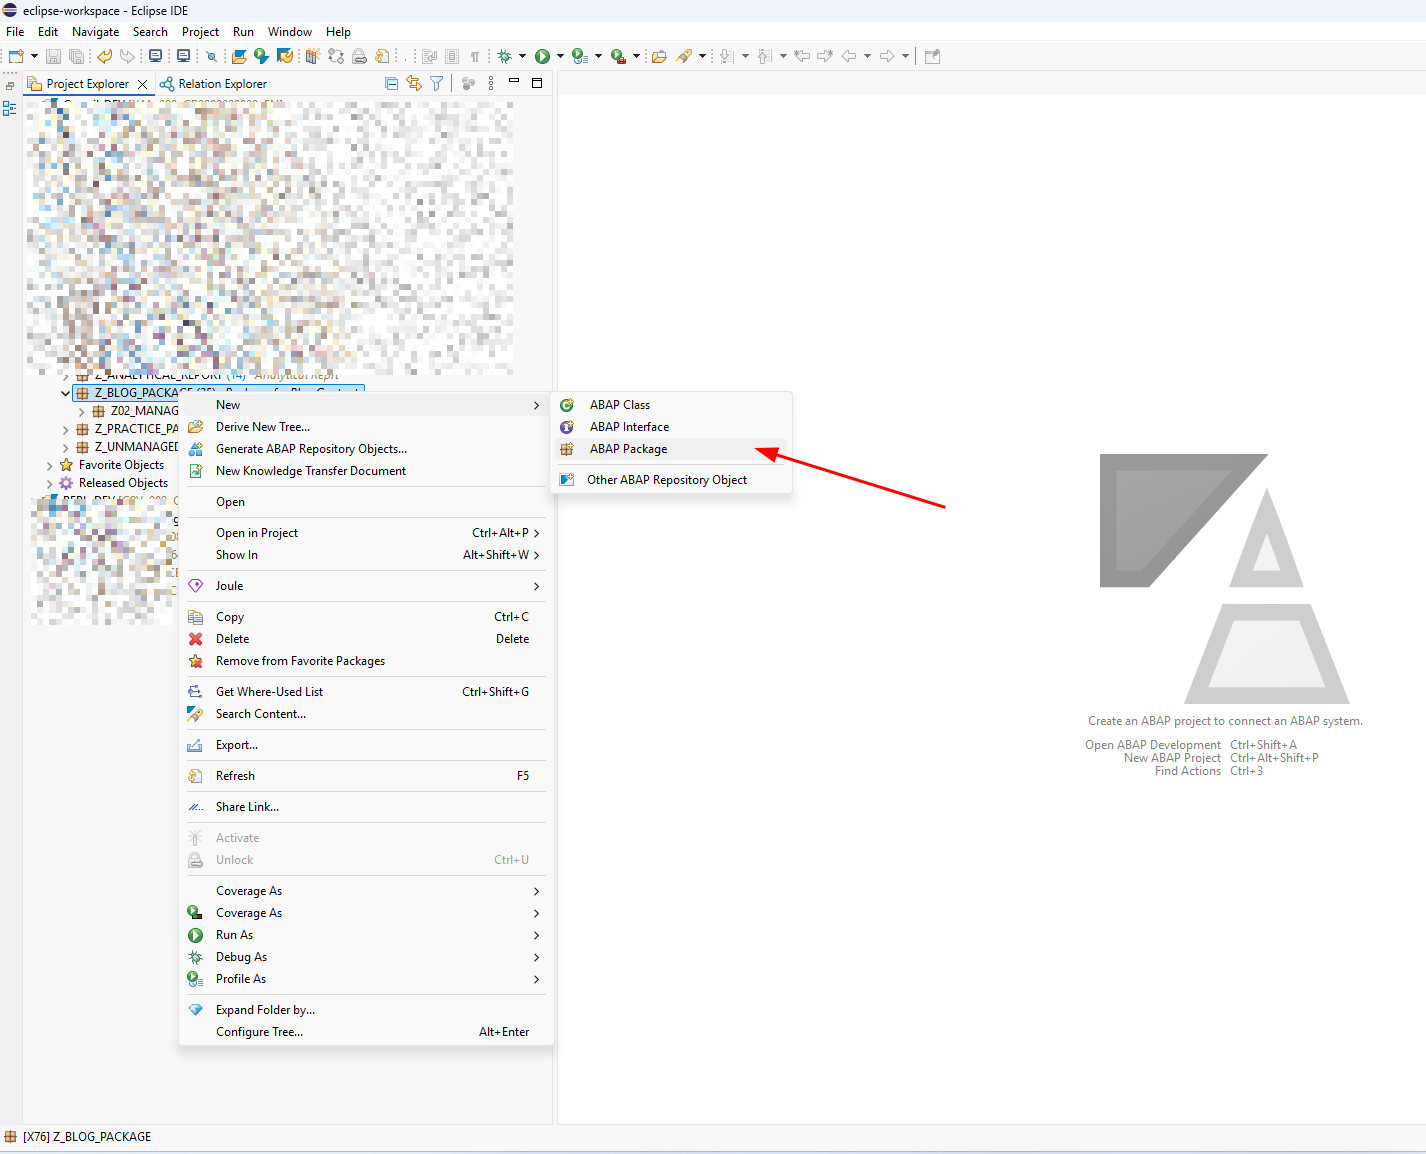Click the Activate ABAP object toolbar icon
The height and width of the screenshot is (1154, 1426).
[x=312, y=56]
